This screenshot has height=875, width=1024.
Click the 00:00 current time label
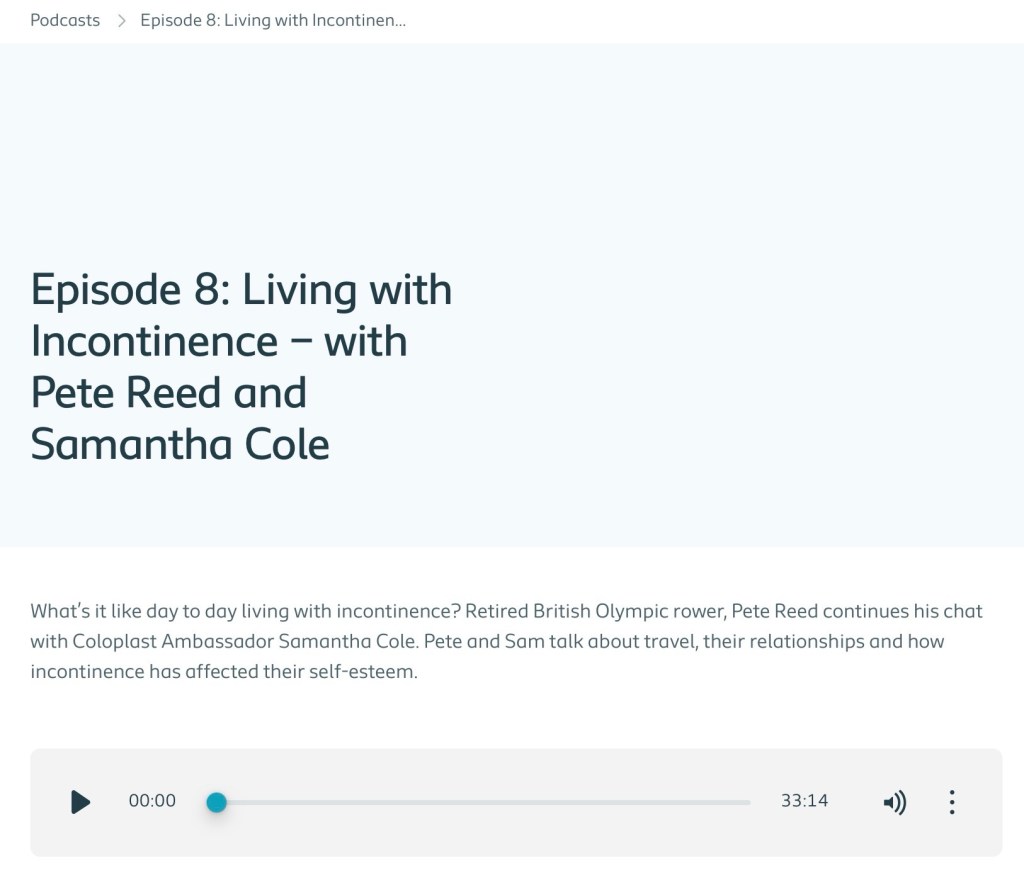[x=152, y=801]
